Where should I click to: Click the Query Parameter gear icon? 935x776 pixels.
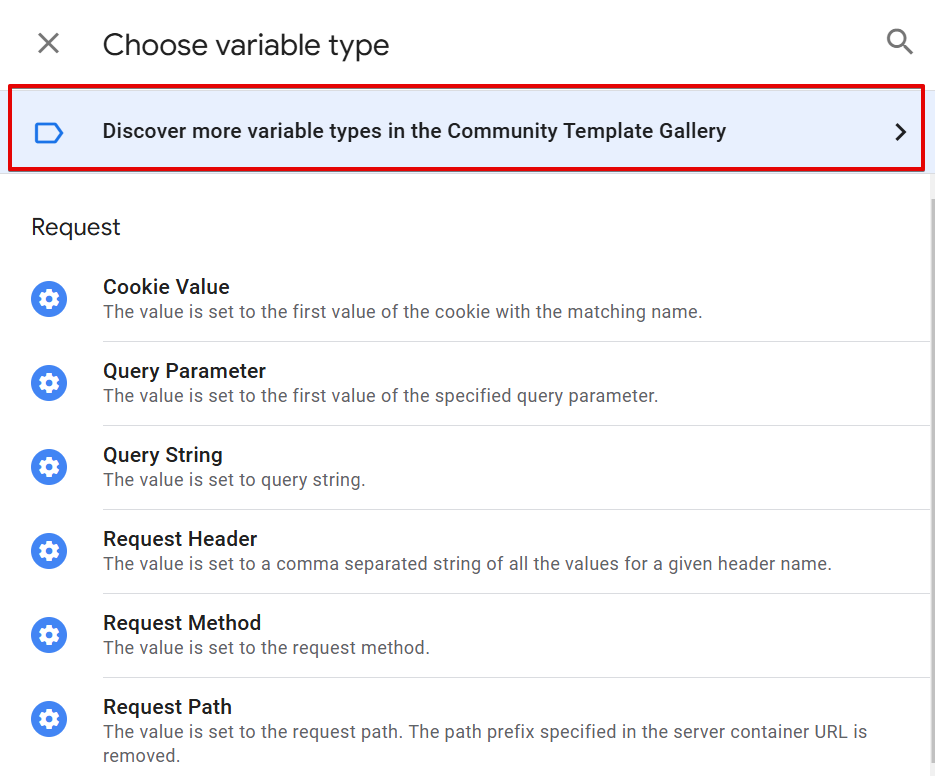click(49, 383)
